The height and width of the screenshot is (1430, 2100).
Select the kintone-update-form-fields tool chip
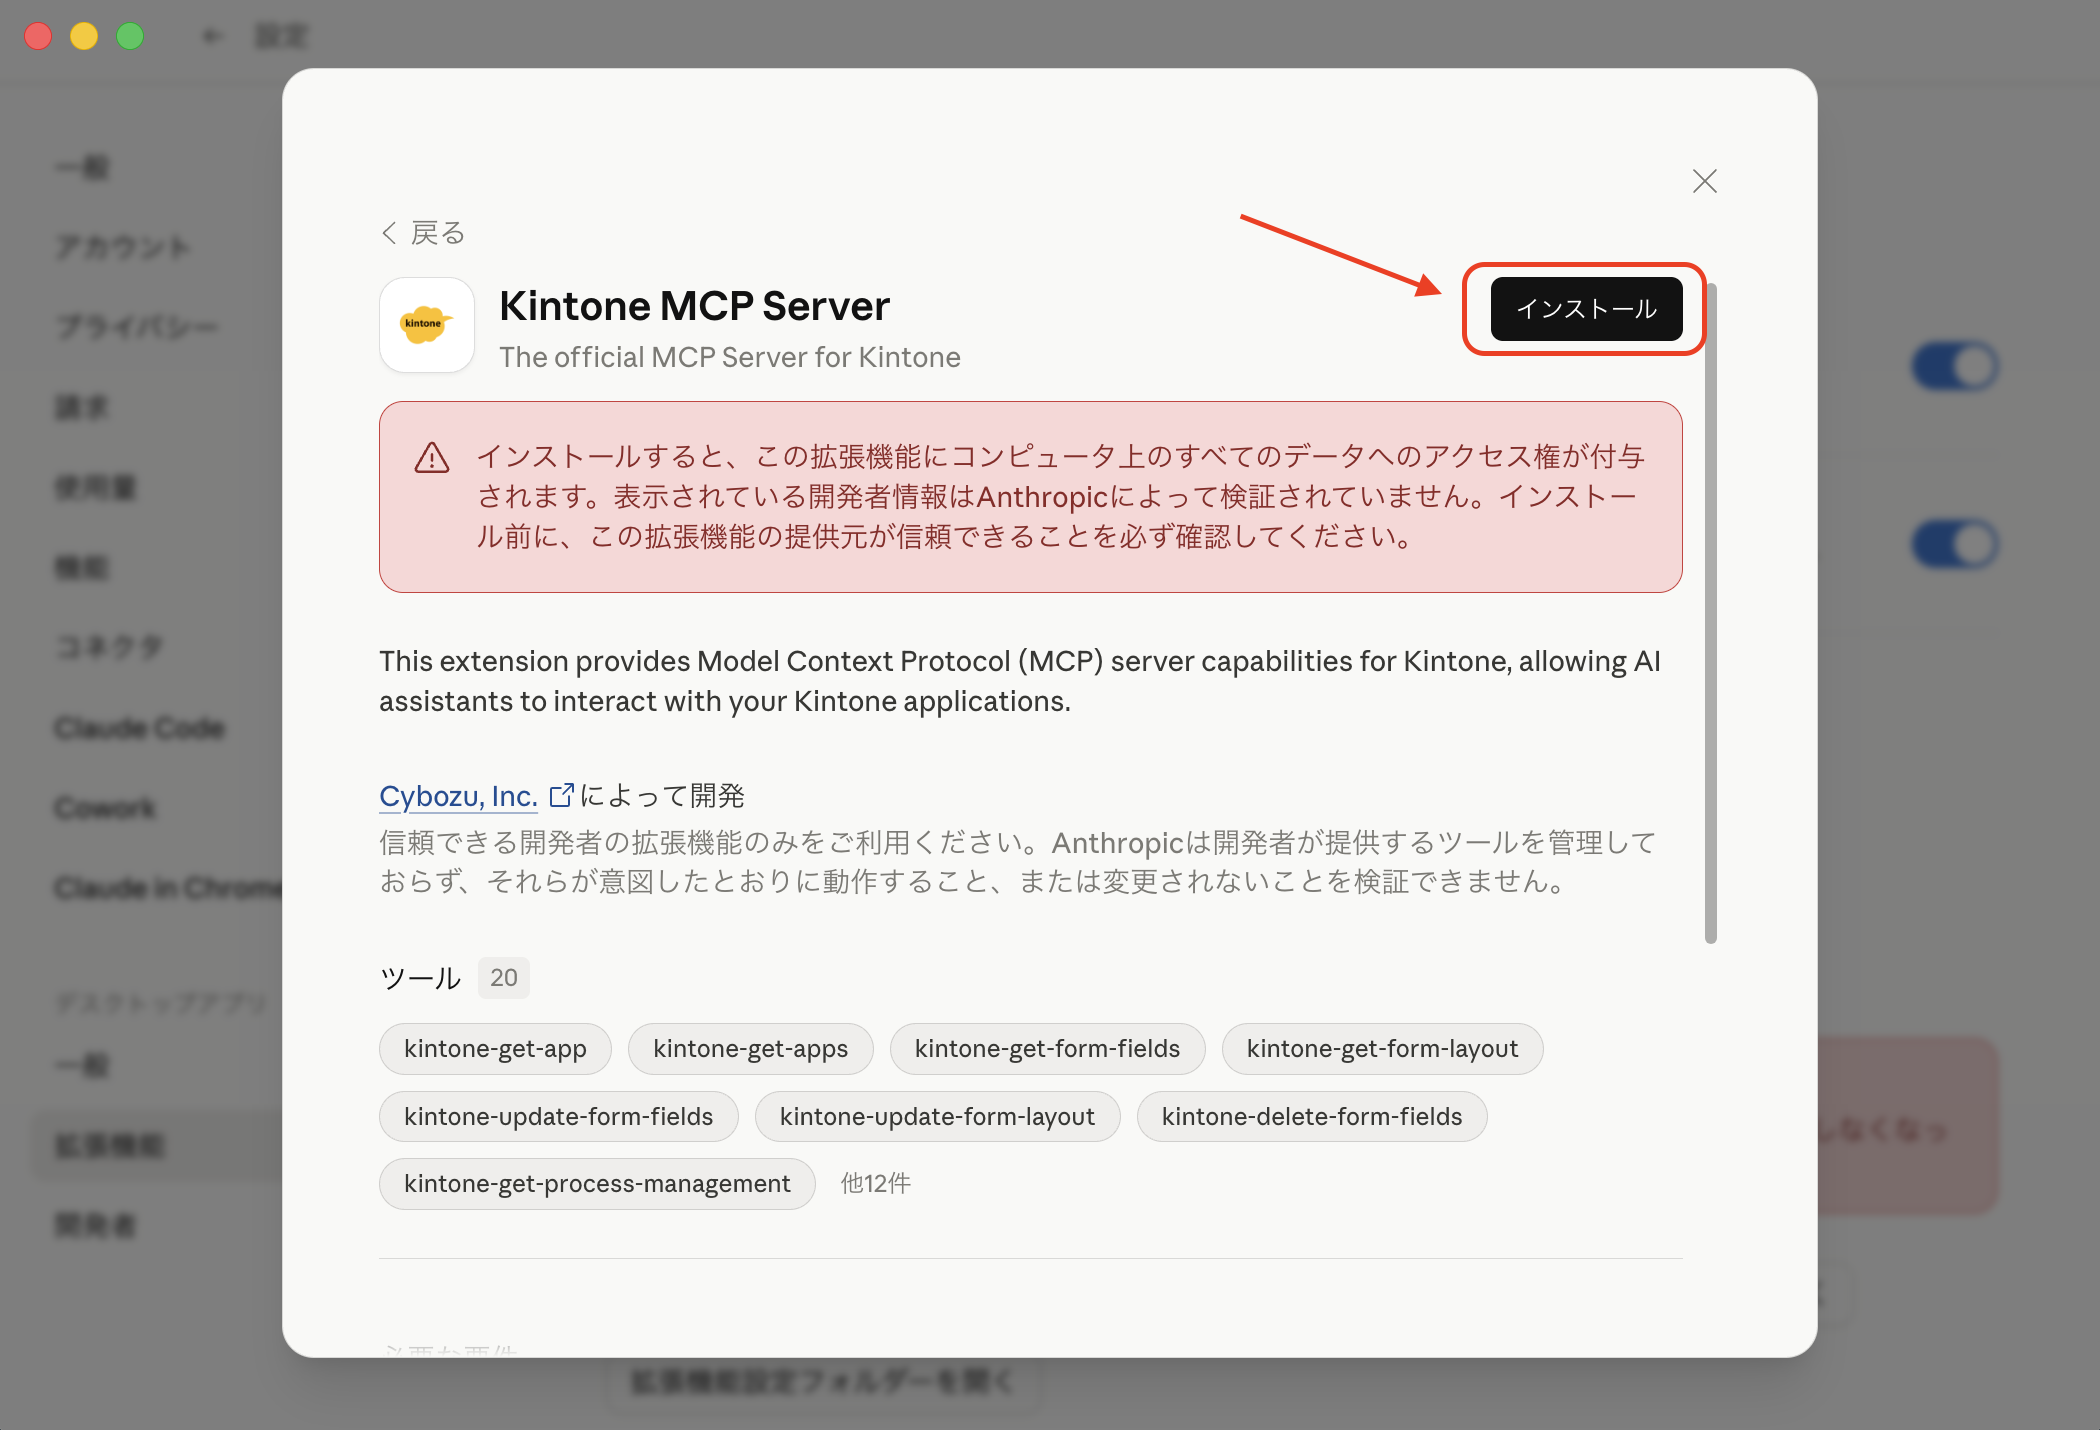click(x=558, y=1117)
